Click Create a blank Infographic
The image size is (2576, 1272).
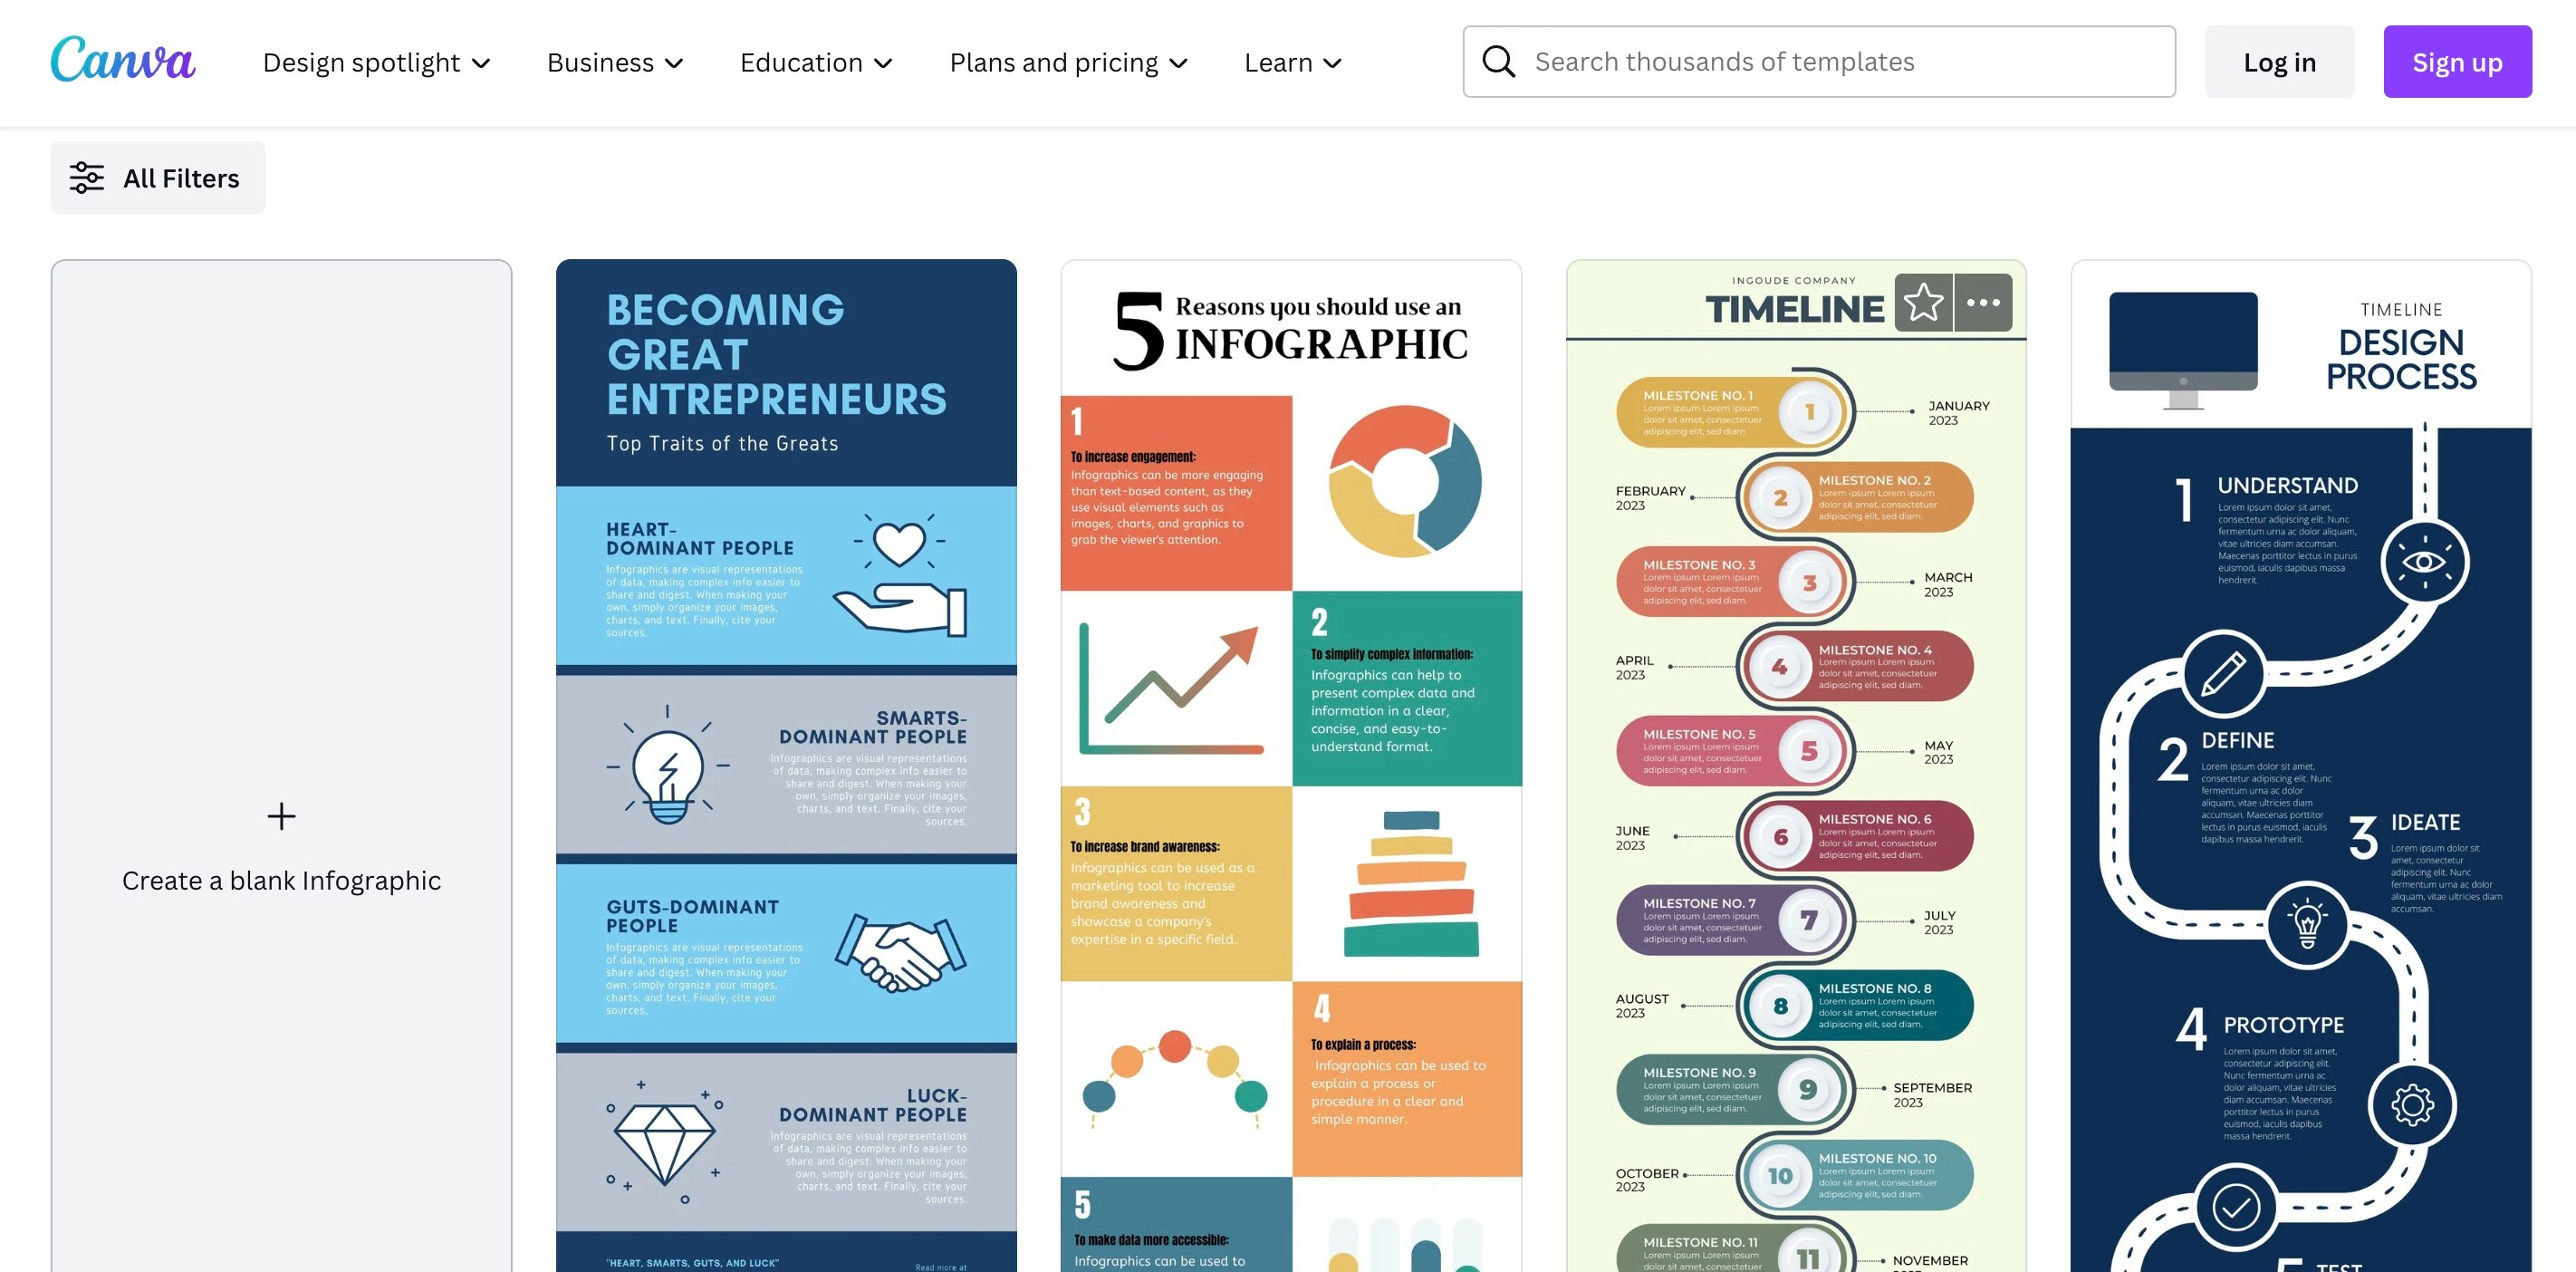click(281, 878)
